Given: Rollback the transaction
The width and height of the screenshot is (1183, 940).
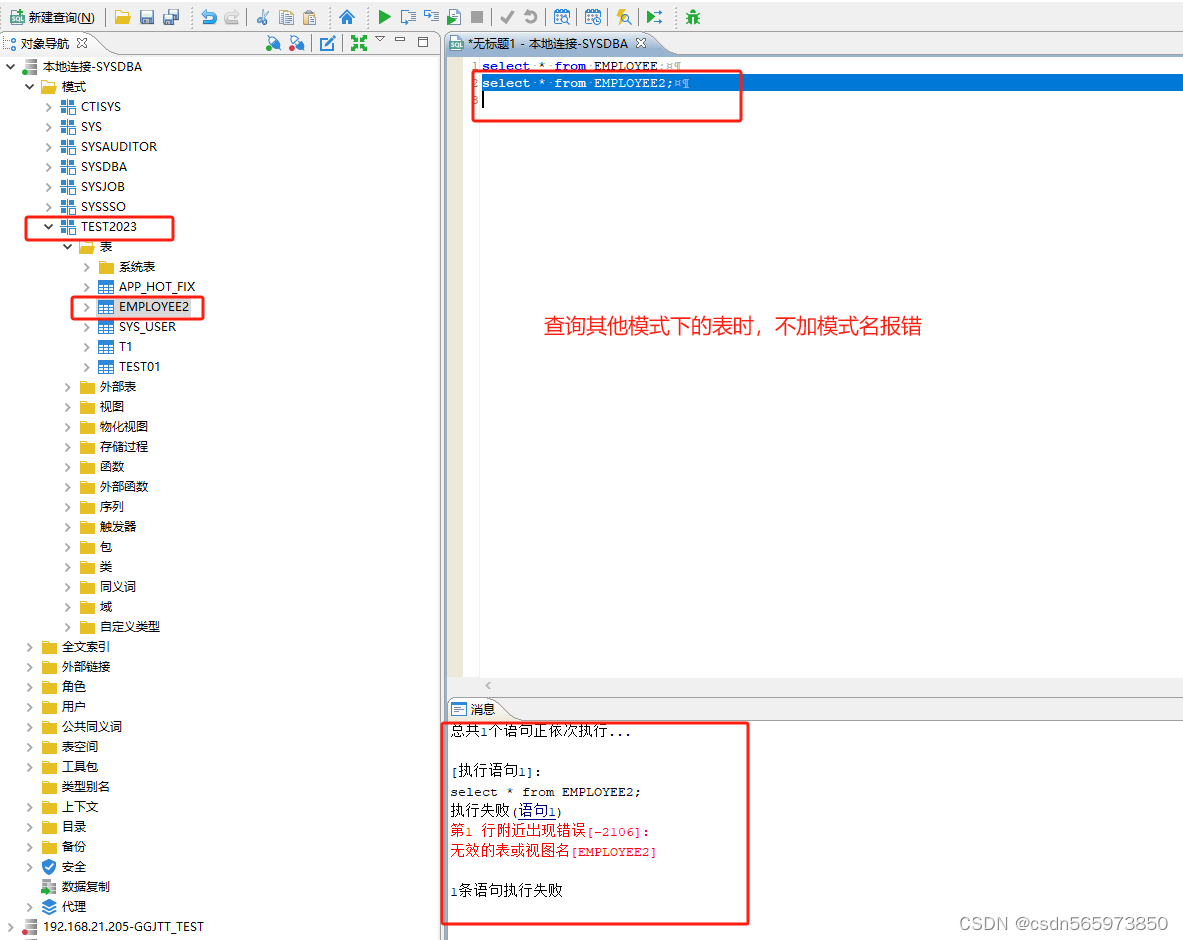Looking at the screenshot, I should click(x=531, y=17).
